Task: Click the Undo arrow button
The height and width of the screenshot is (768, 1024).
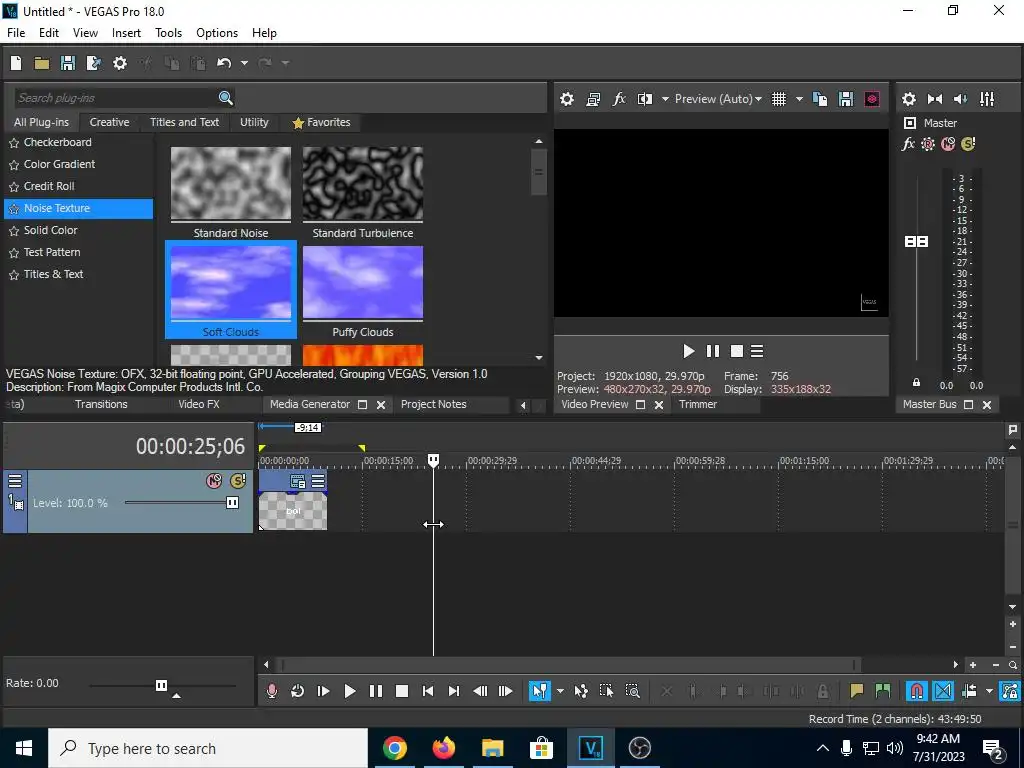Action: (224, 63)
